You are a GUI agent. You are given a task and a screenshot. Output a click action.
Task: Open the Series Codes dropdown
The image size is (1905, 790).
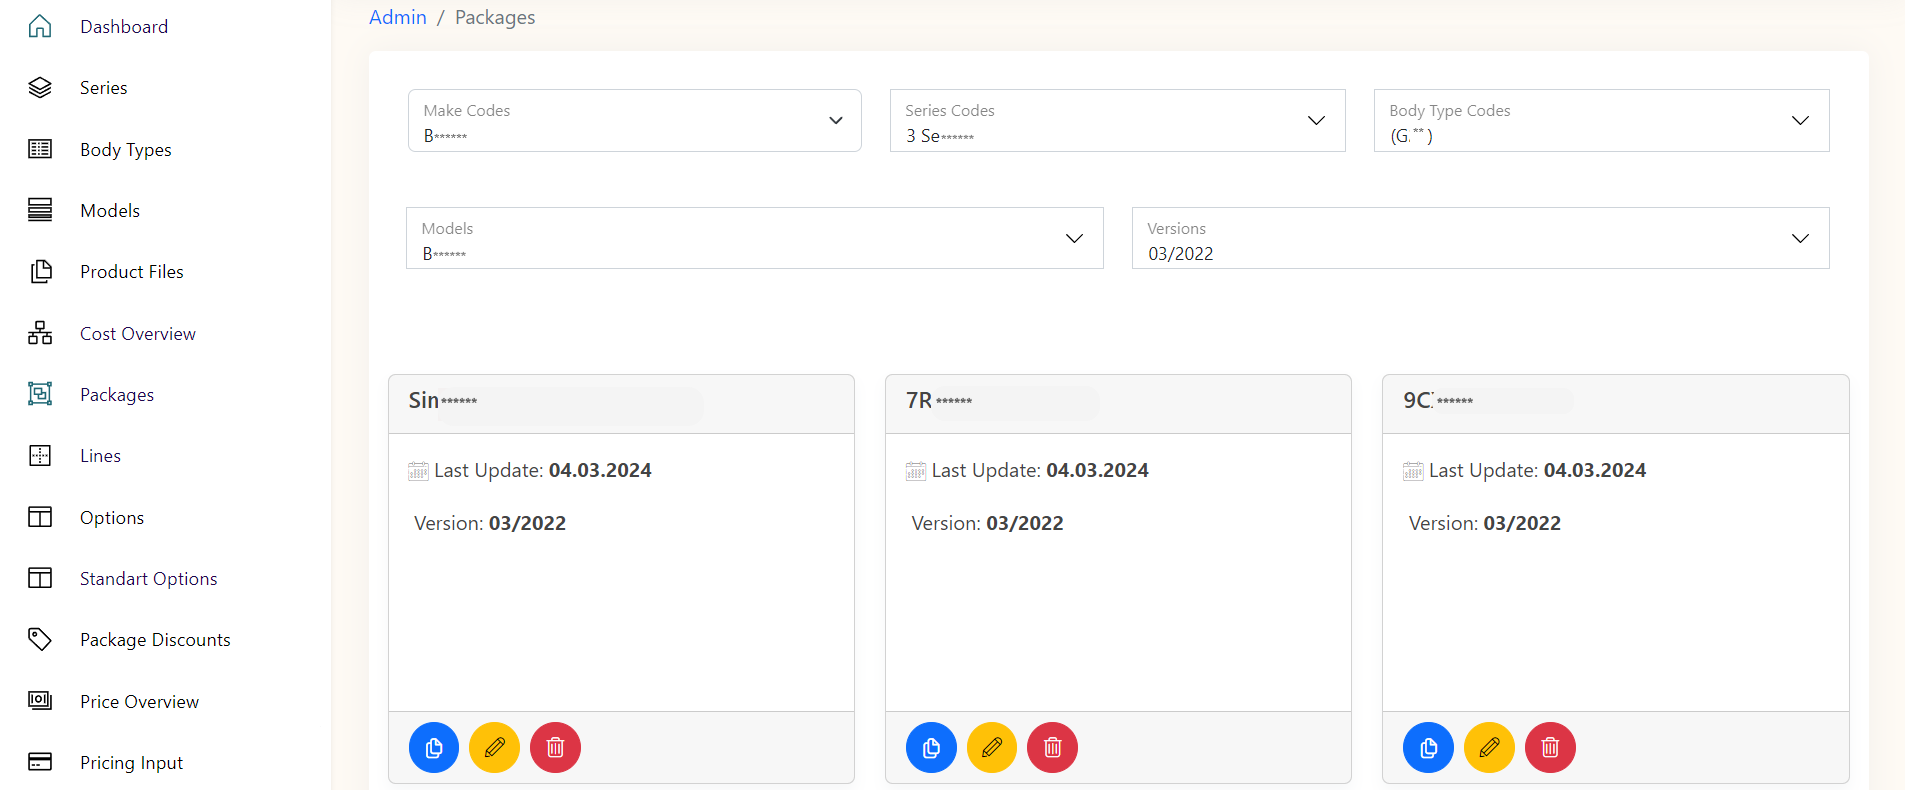(1118, 121)
